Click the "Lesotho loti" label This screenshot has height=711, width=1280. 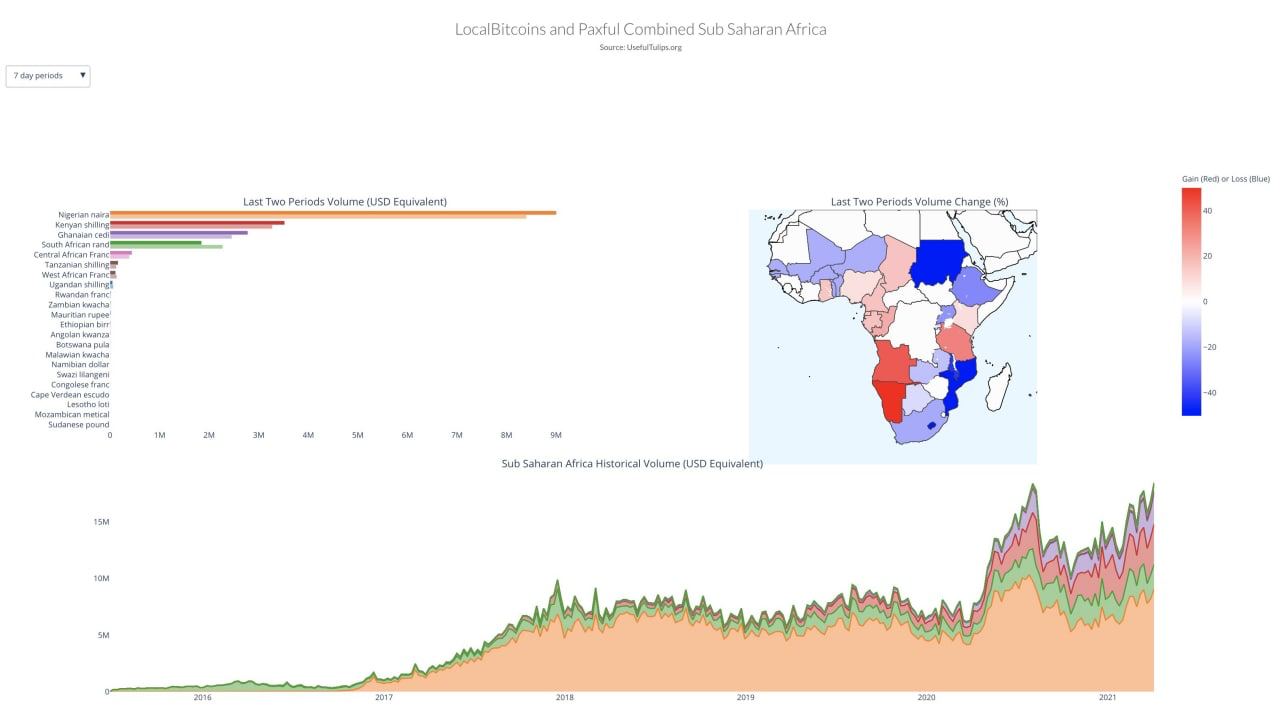coord(88,405)
